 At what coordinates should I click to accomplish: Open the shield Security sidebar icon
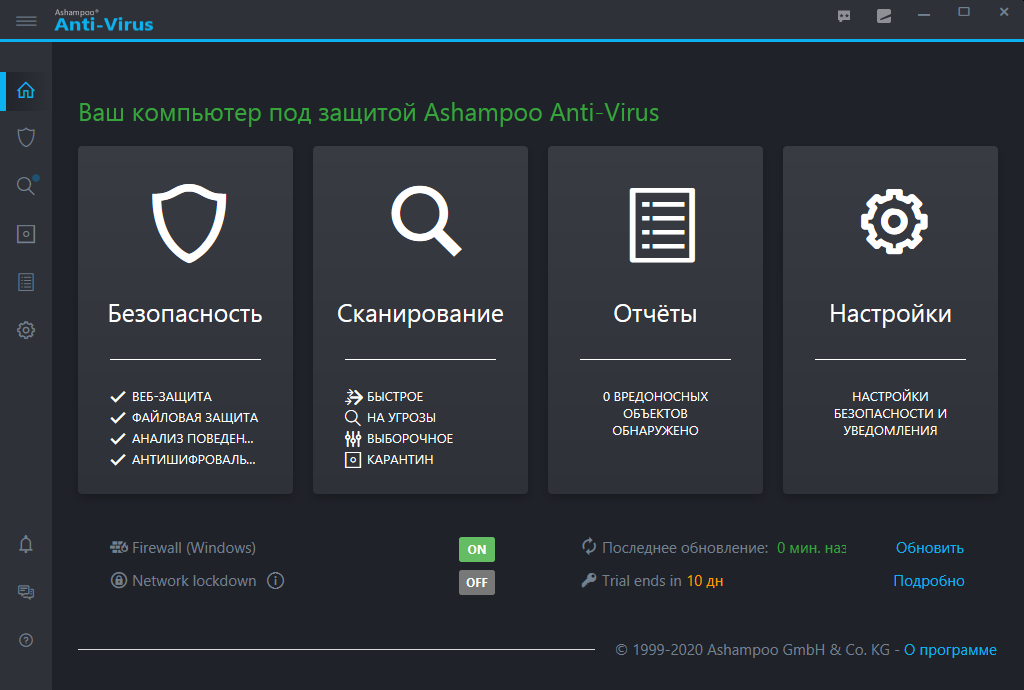(x=26, y=138)
